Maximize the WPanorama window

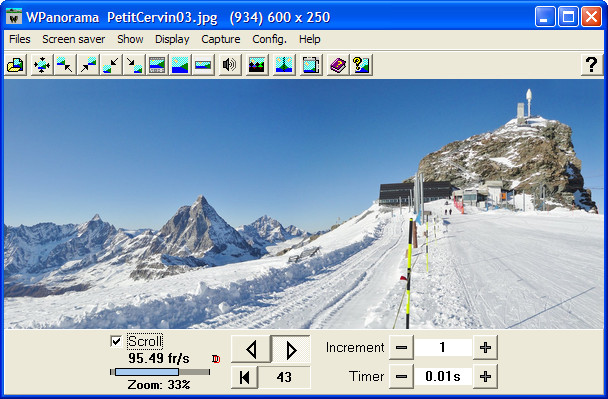pos(568,17)
